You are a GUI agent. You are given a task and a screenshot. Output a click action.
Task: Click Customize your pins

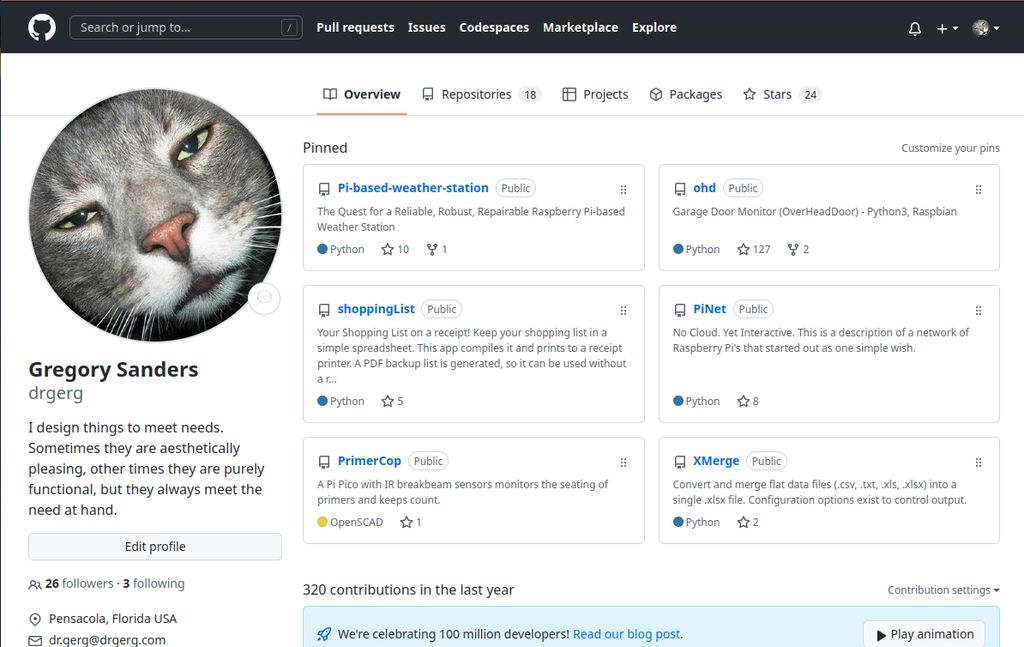950,148
